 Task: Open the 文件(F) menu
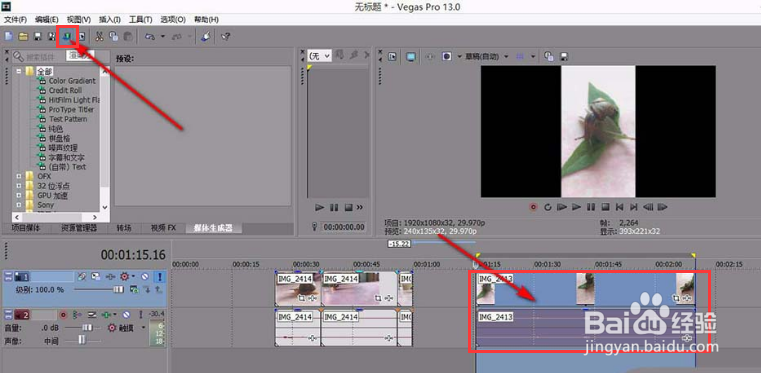point(16,19)
